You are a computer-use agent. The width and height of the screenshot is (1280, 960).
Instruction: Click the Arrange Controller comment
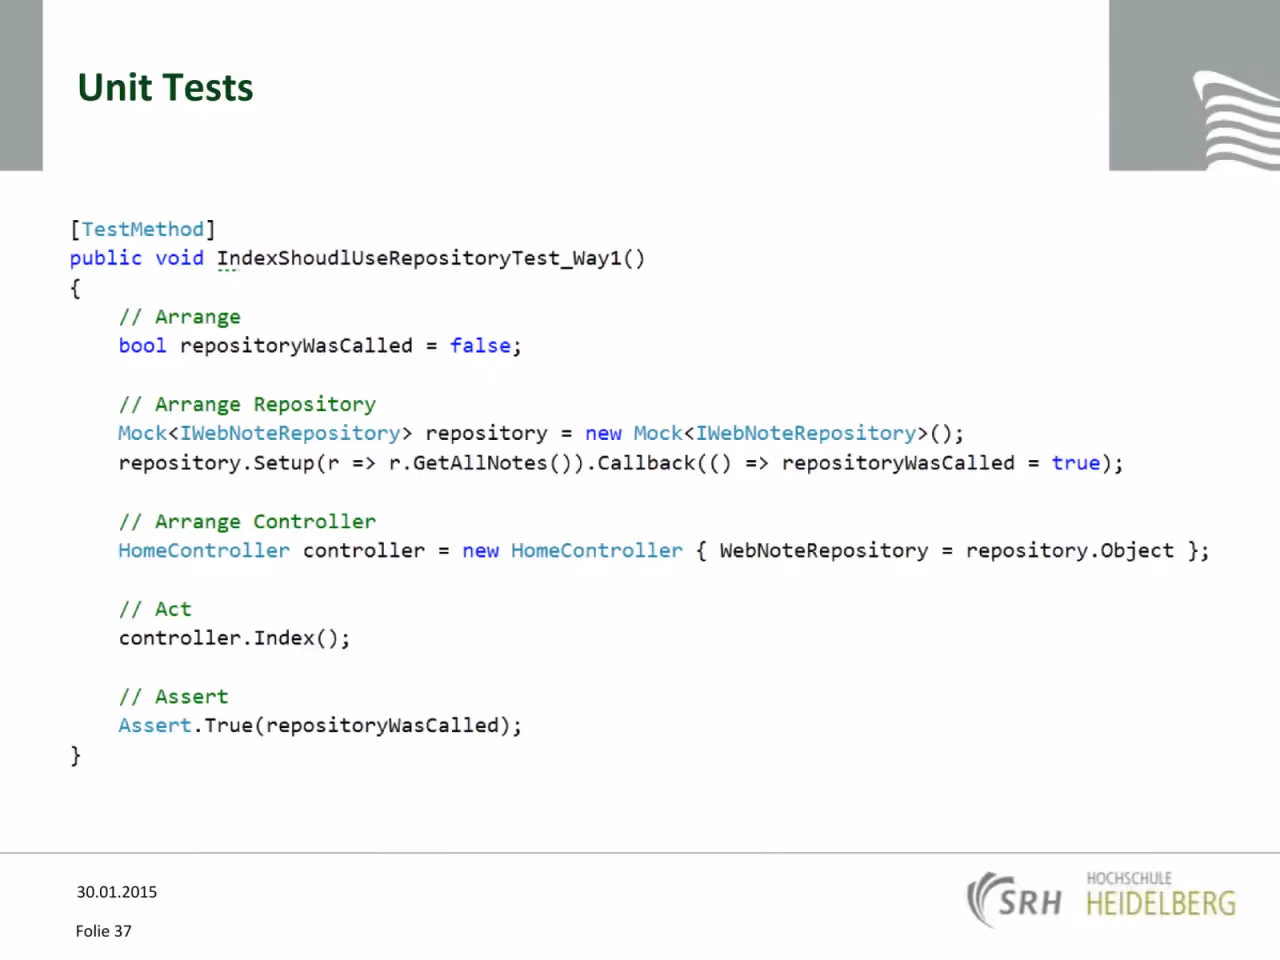click(x=247, y=522)
